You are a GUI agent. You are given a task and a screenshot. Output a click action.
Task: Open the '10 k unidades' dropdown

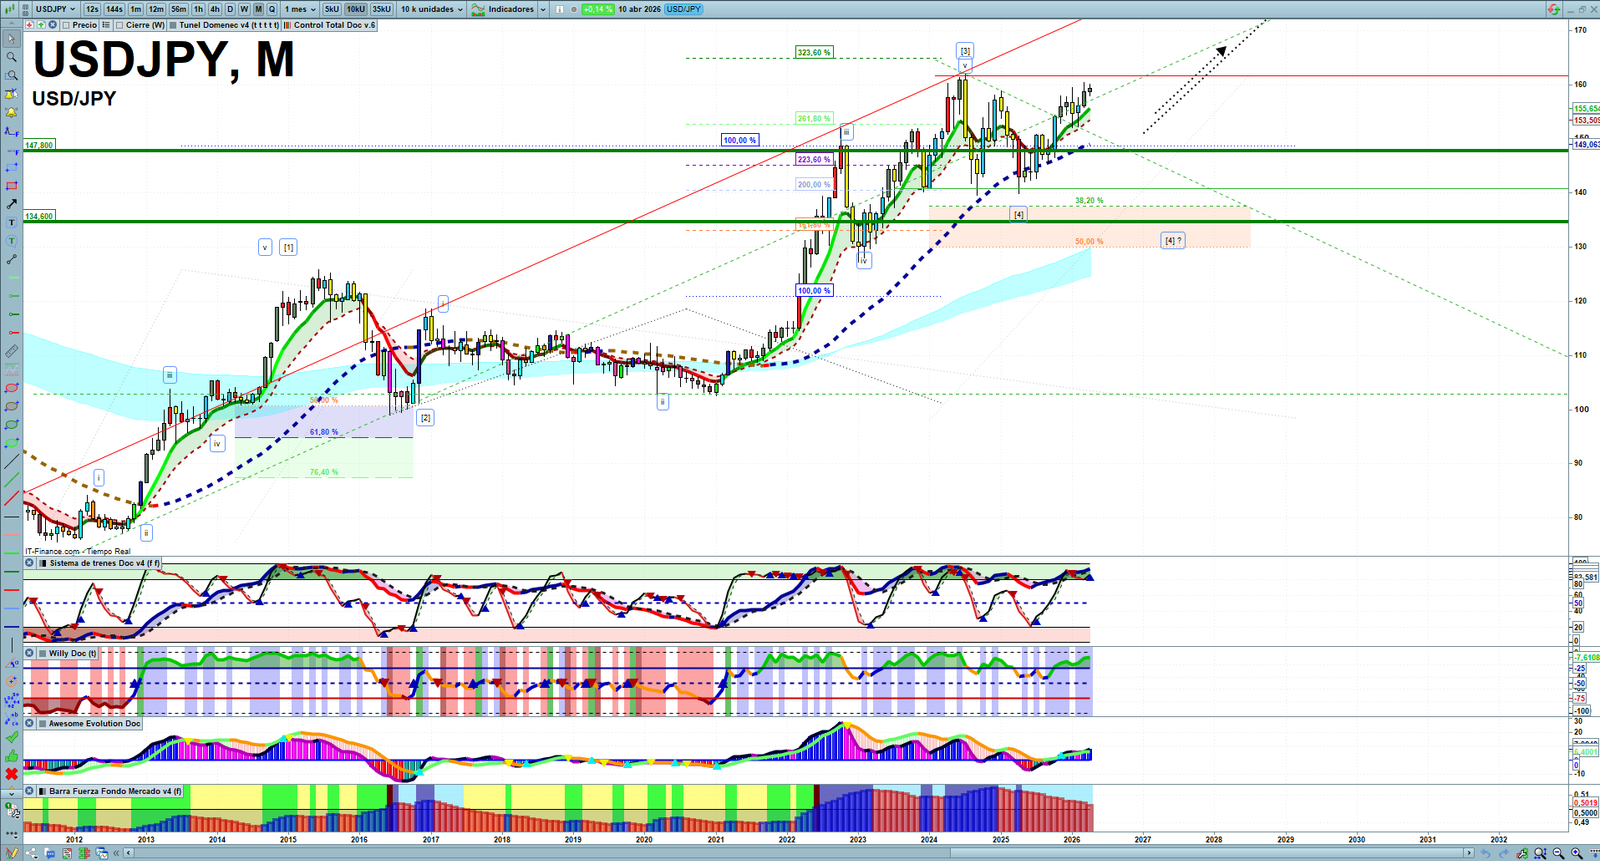coord(433,9)
